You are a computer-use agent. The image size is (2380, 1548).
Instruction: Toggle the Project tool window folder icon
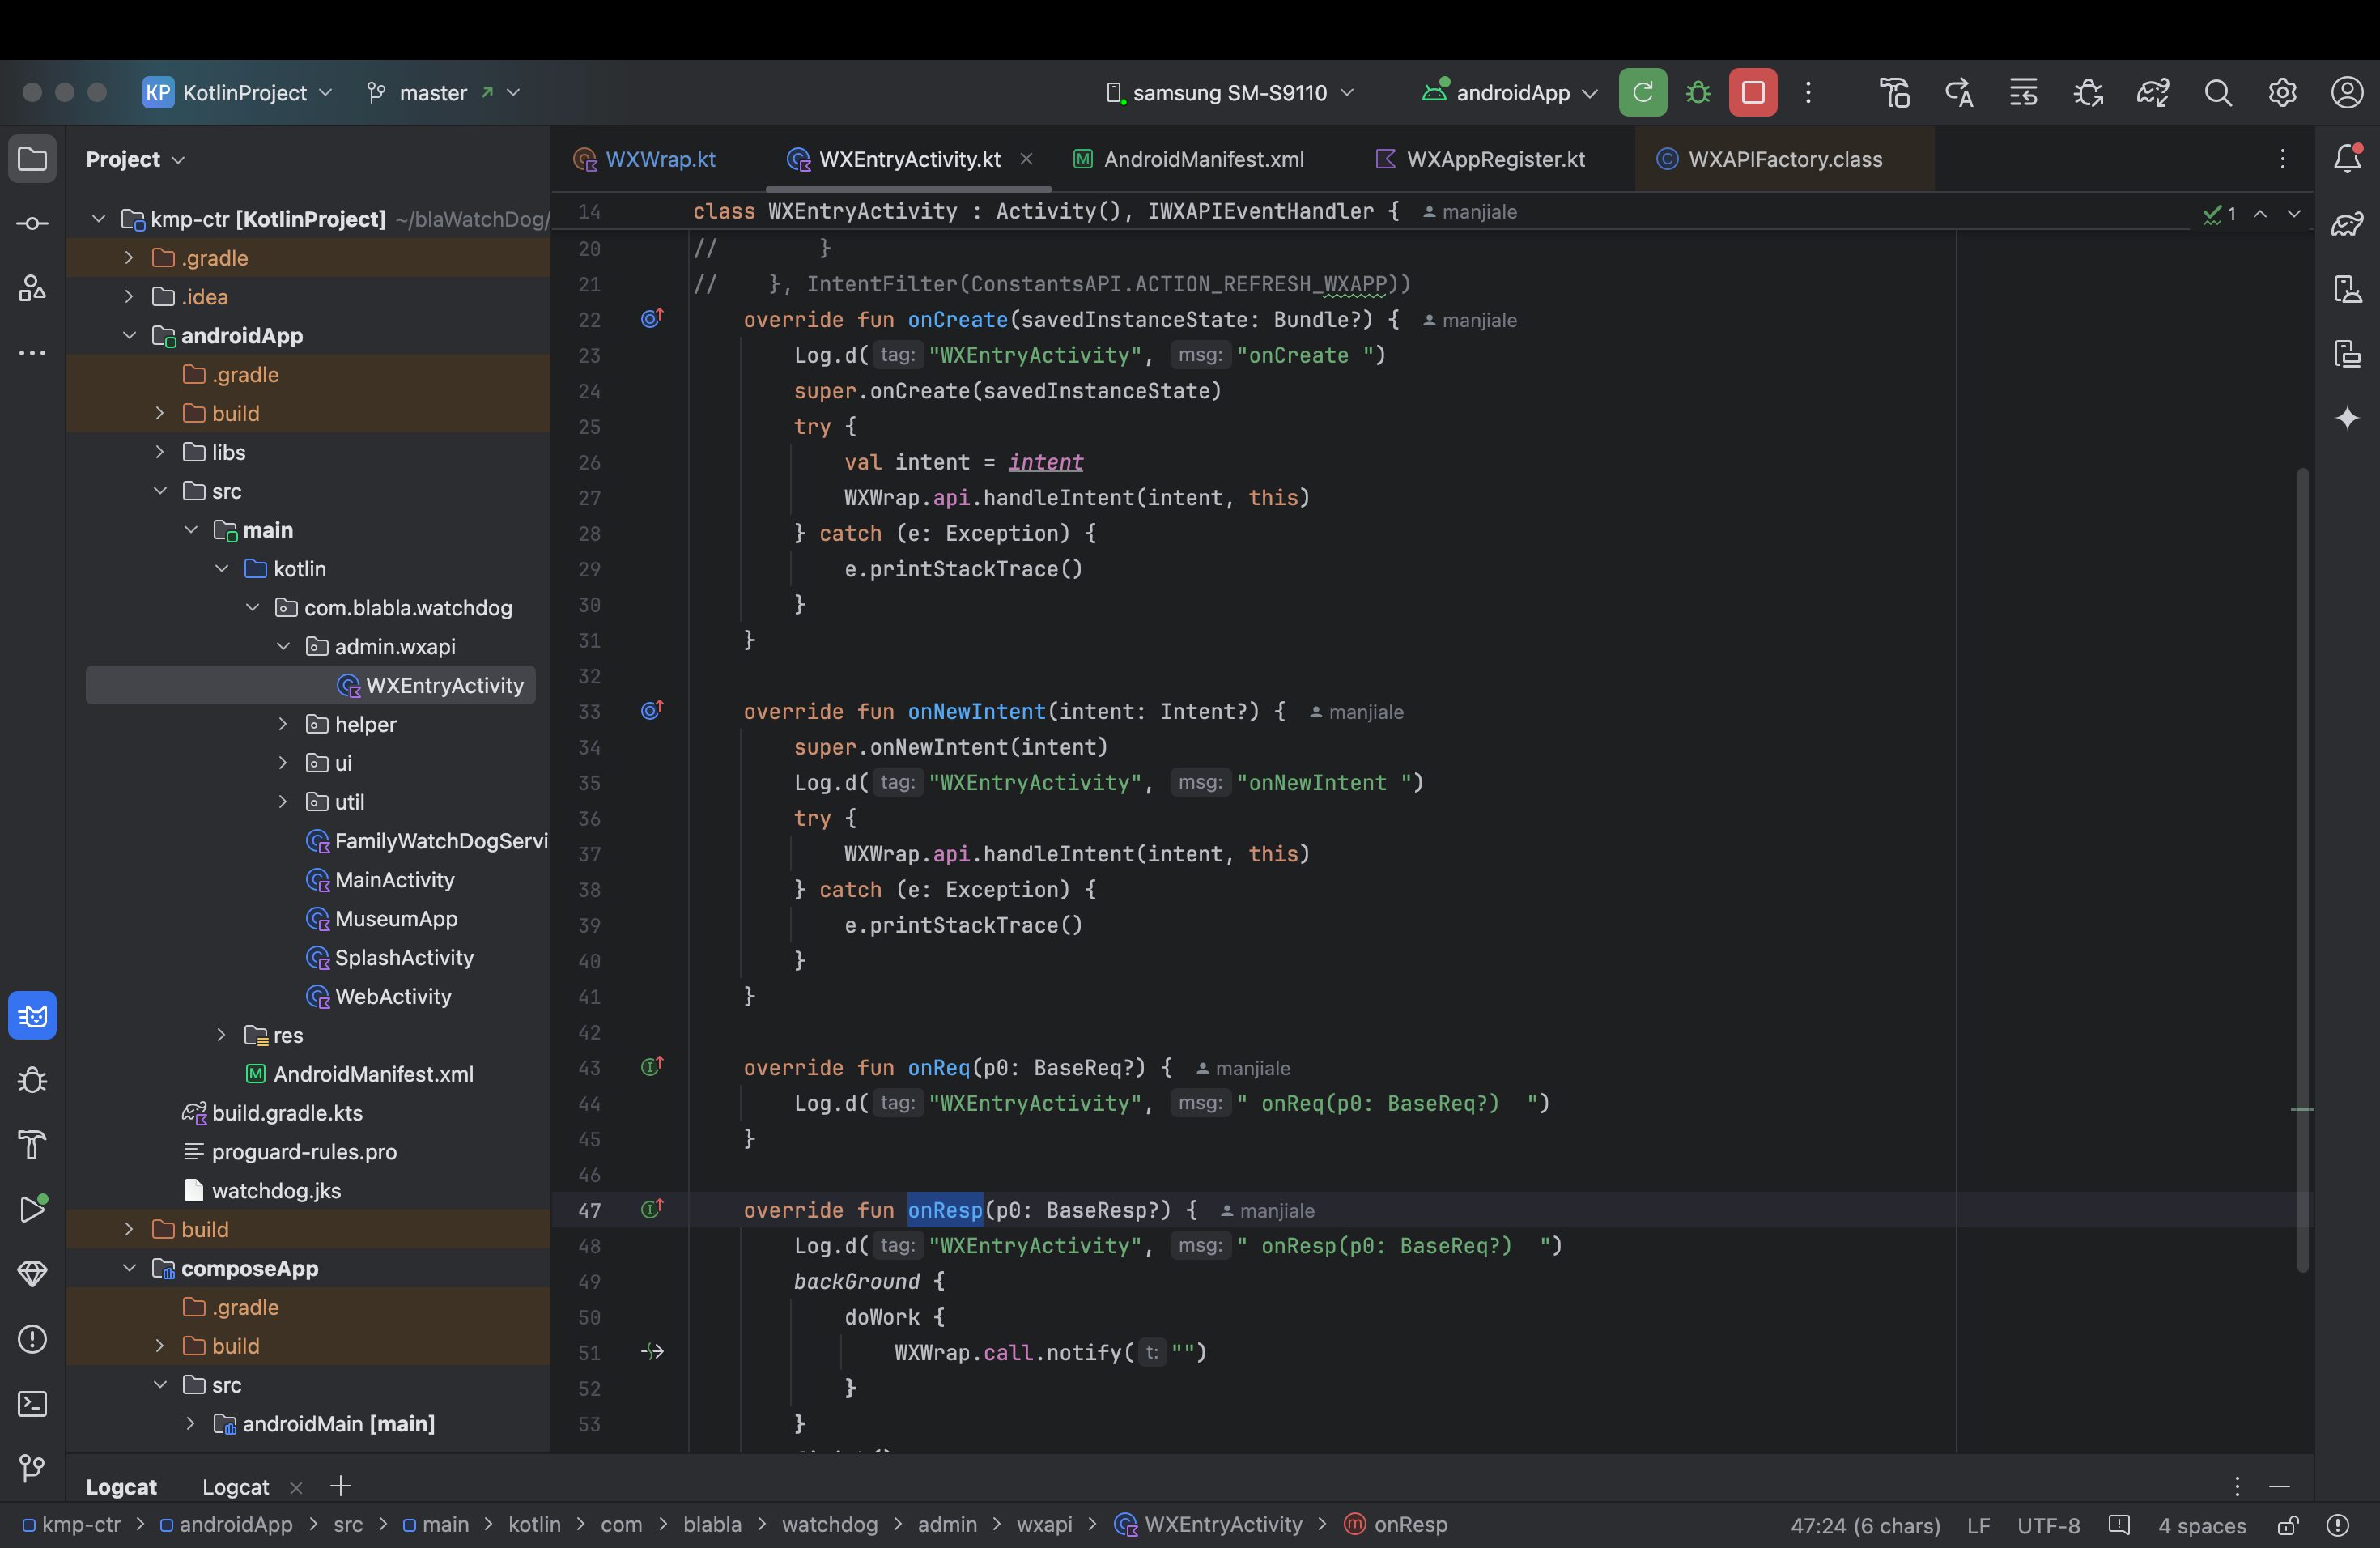coord(32,159)
